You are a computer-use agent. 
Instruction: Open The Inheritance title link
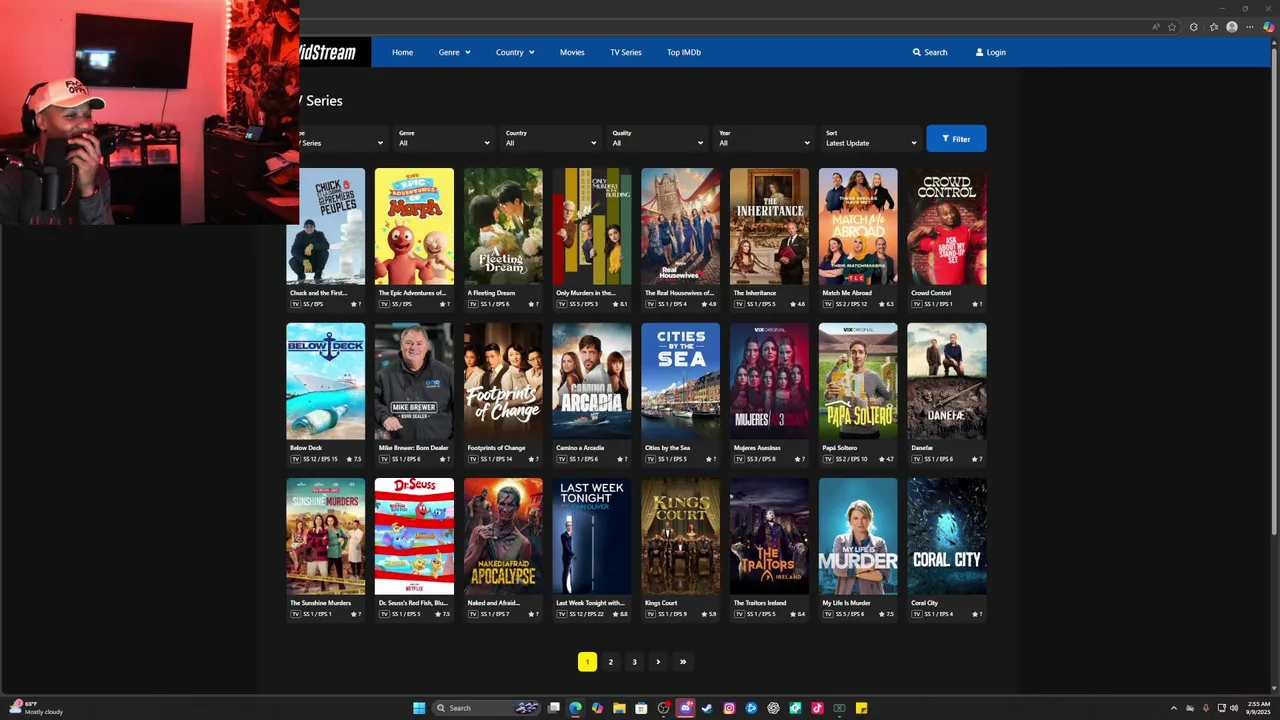coord(755,293)
